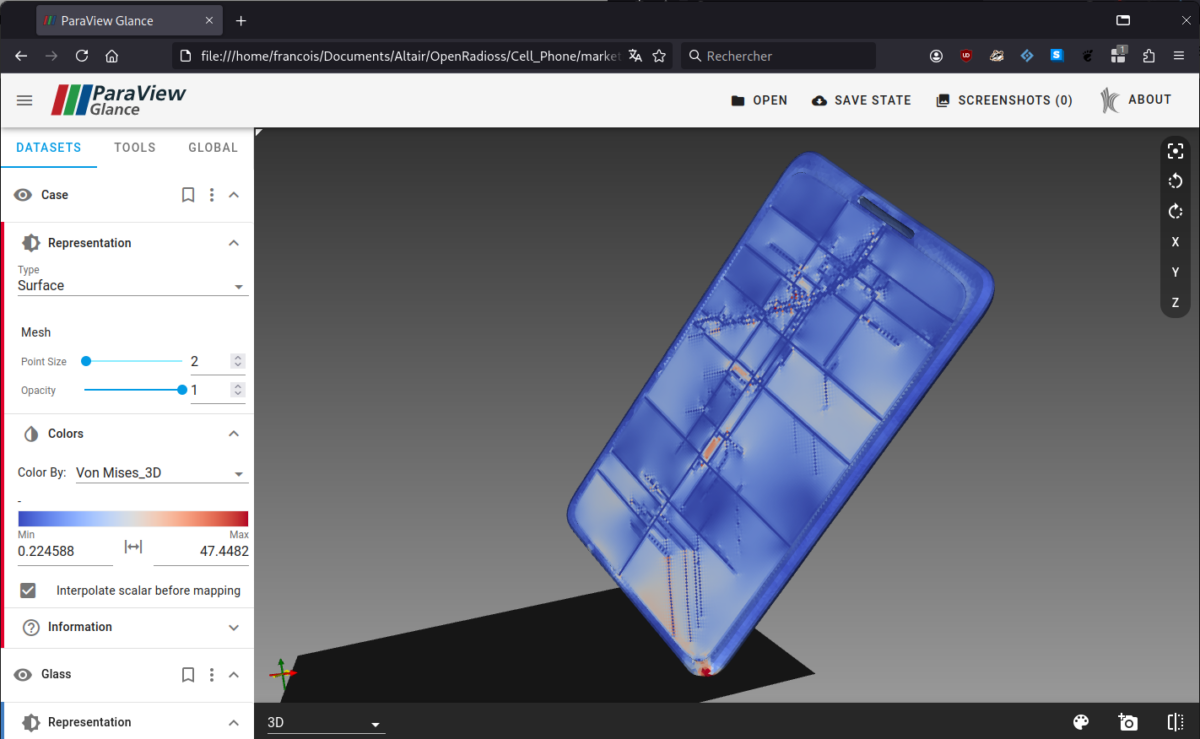Toggle visibility of the Glass dataset
This screenshot has width=1200, height=739.
(22, 674)
